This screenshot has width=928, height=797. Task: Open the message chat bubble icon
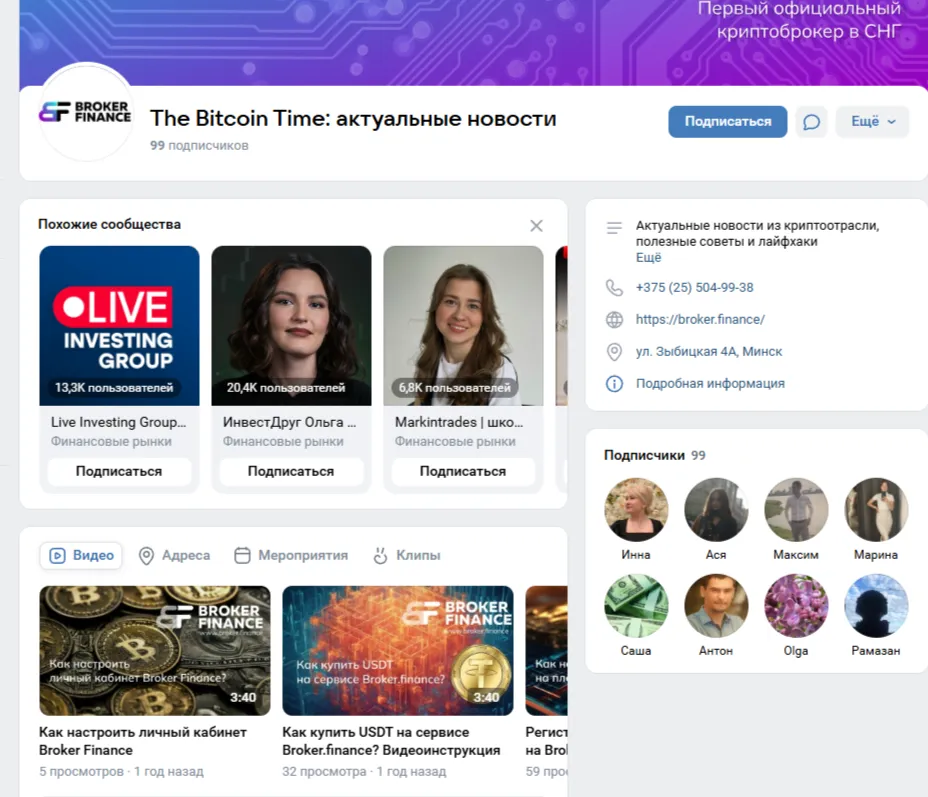point(811,122)
